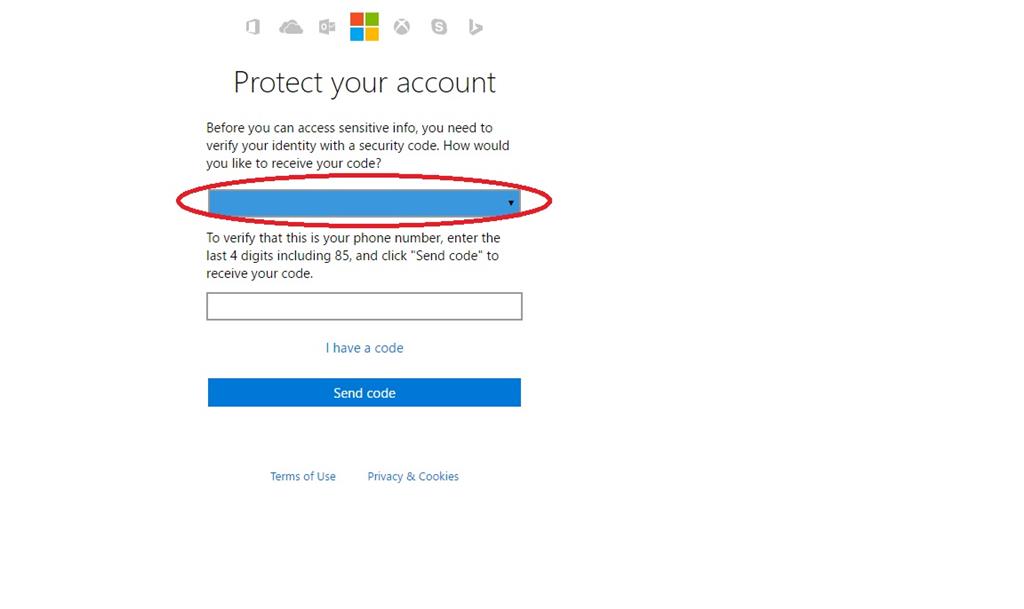This screenshot has width=1024, height=609.
Task: Open the OneDrive cloud icon
Action: (291, 27)
